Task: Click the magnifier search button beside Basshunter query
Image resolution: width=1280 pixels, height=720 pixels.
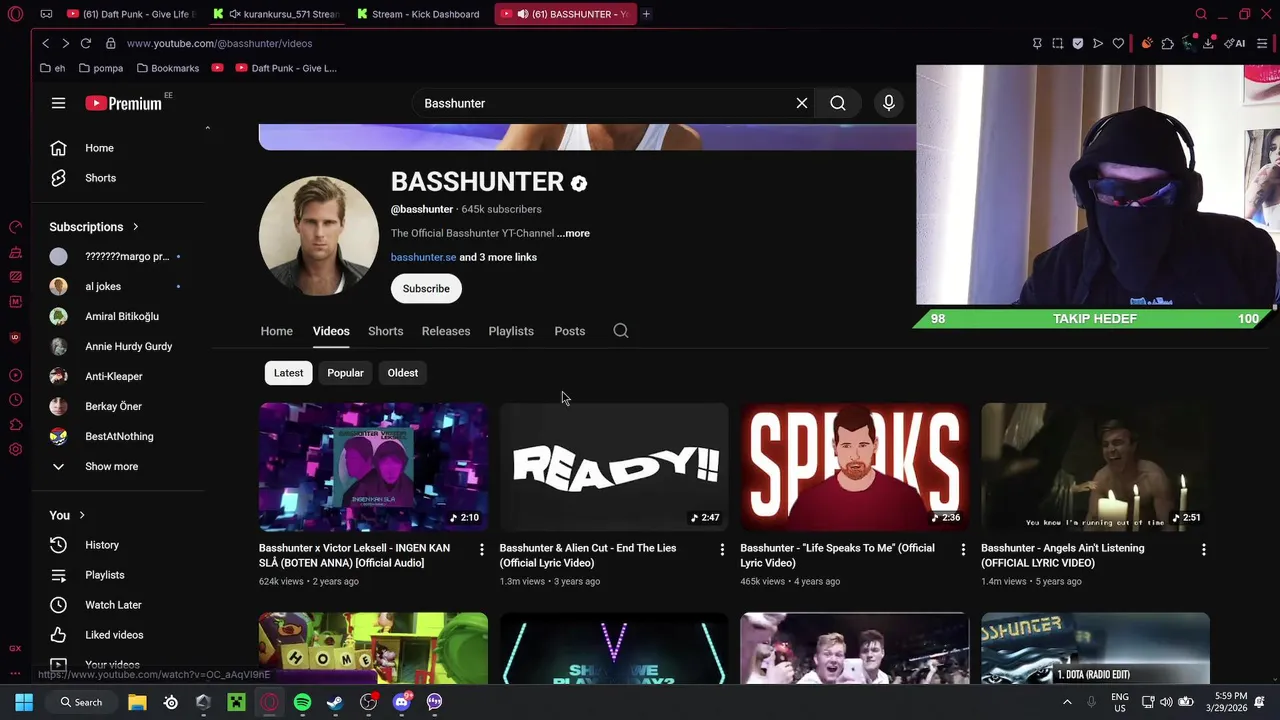Action: [x=838, y=103]
